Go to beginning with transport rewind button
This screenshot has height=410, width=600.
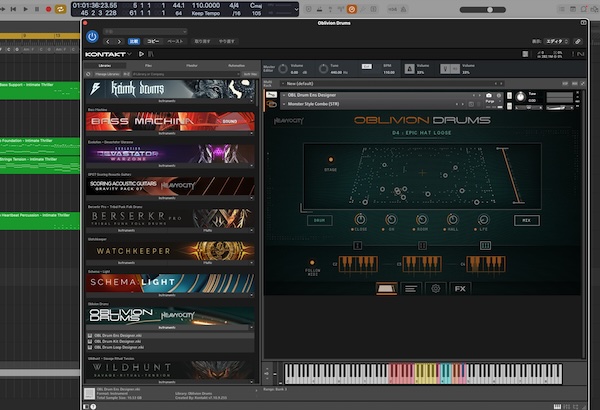click(x=13, y=9)
